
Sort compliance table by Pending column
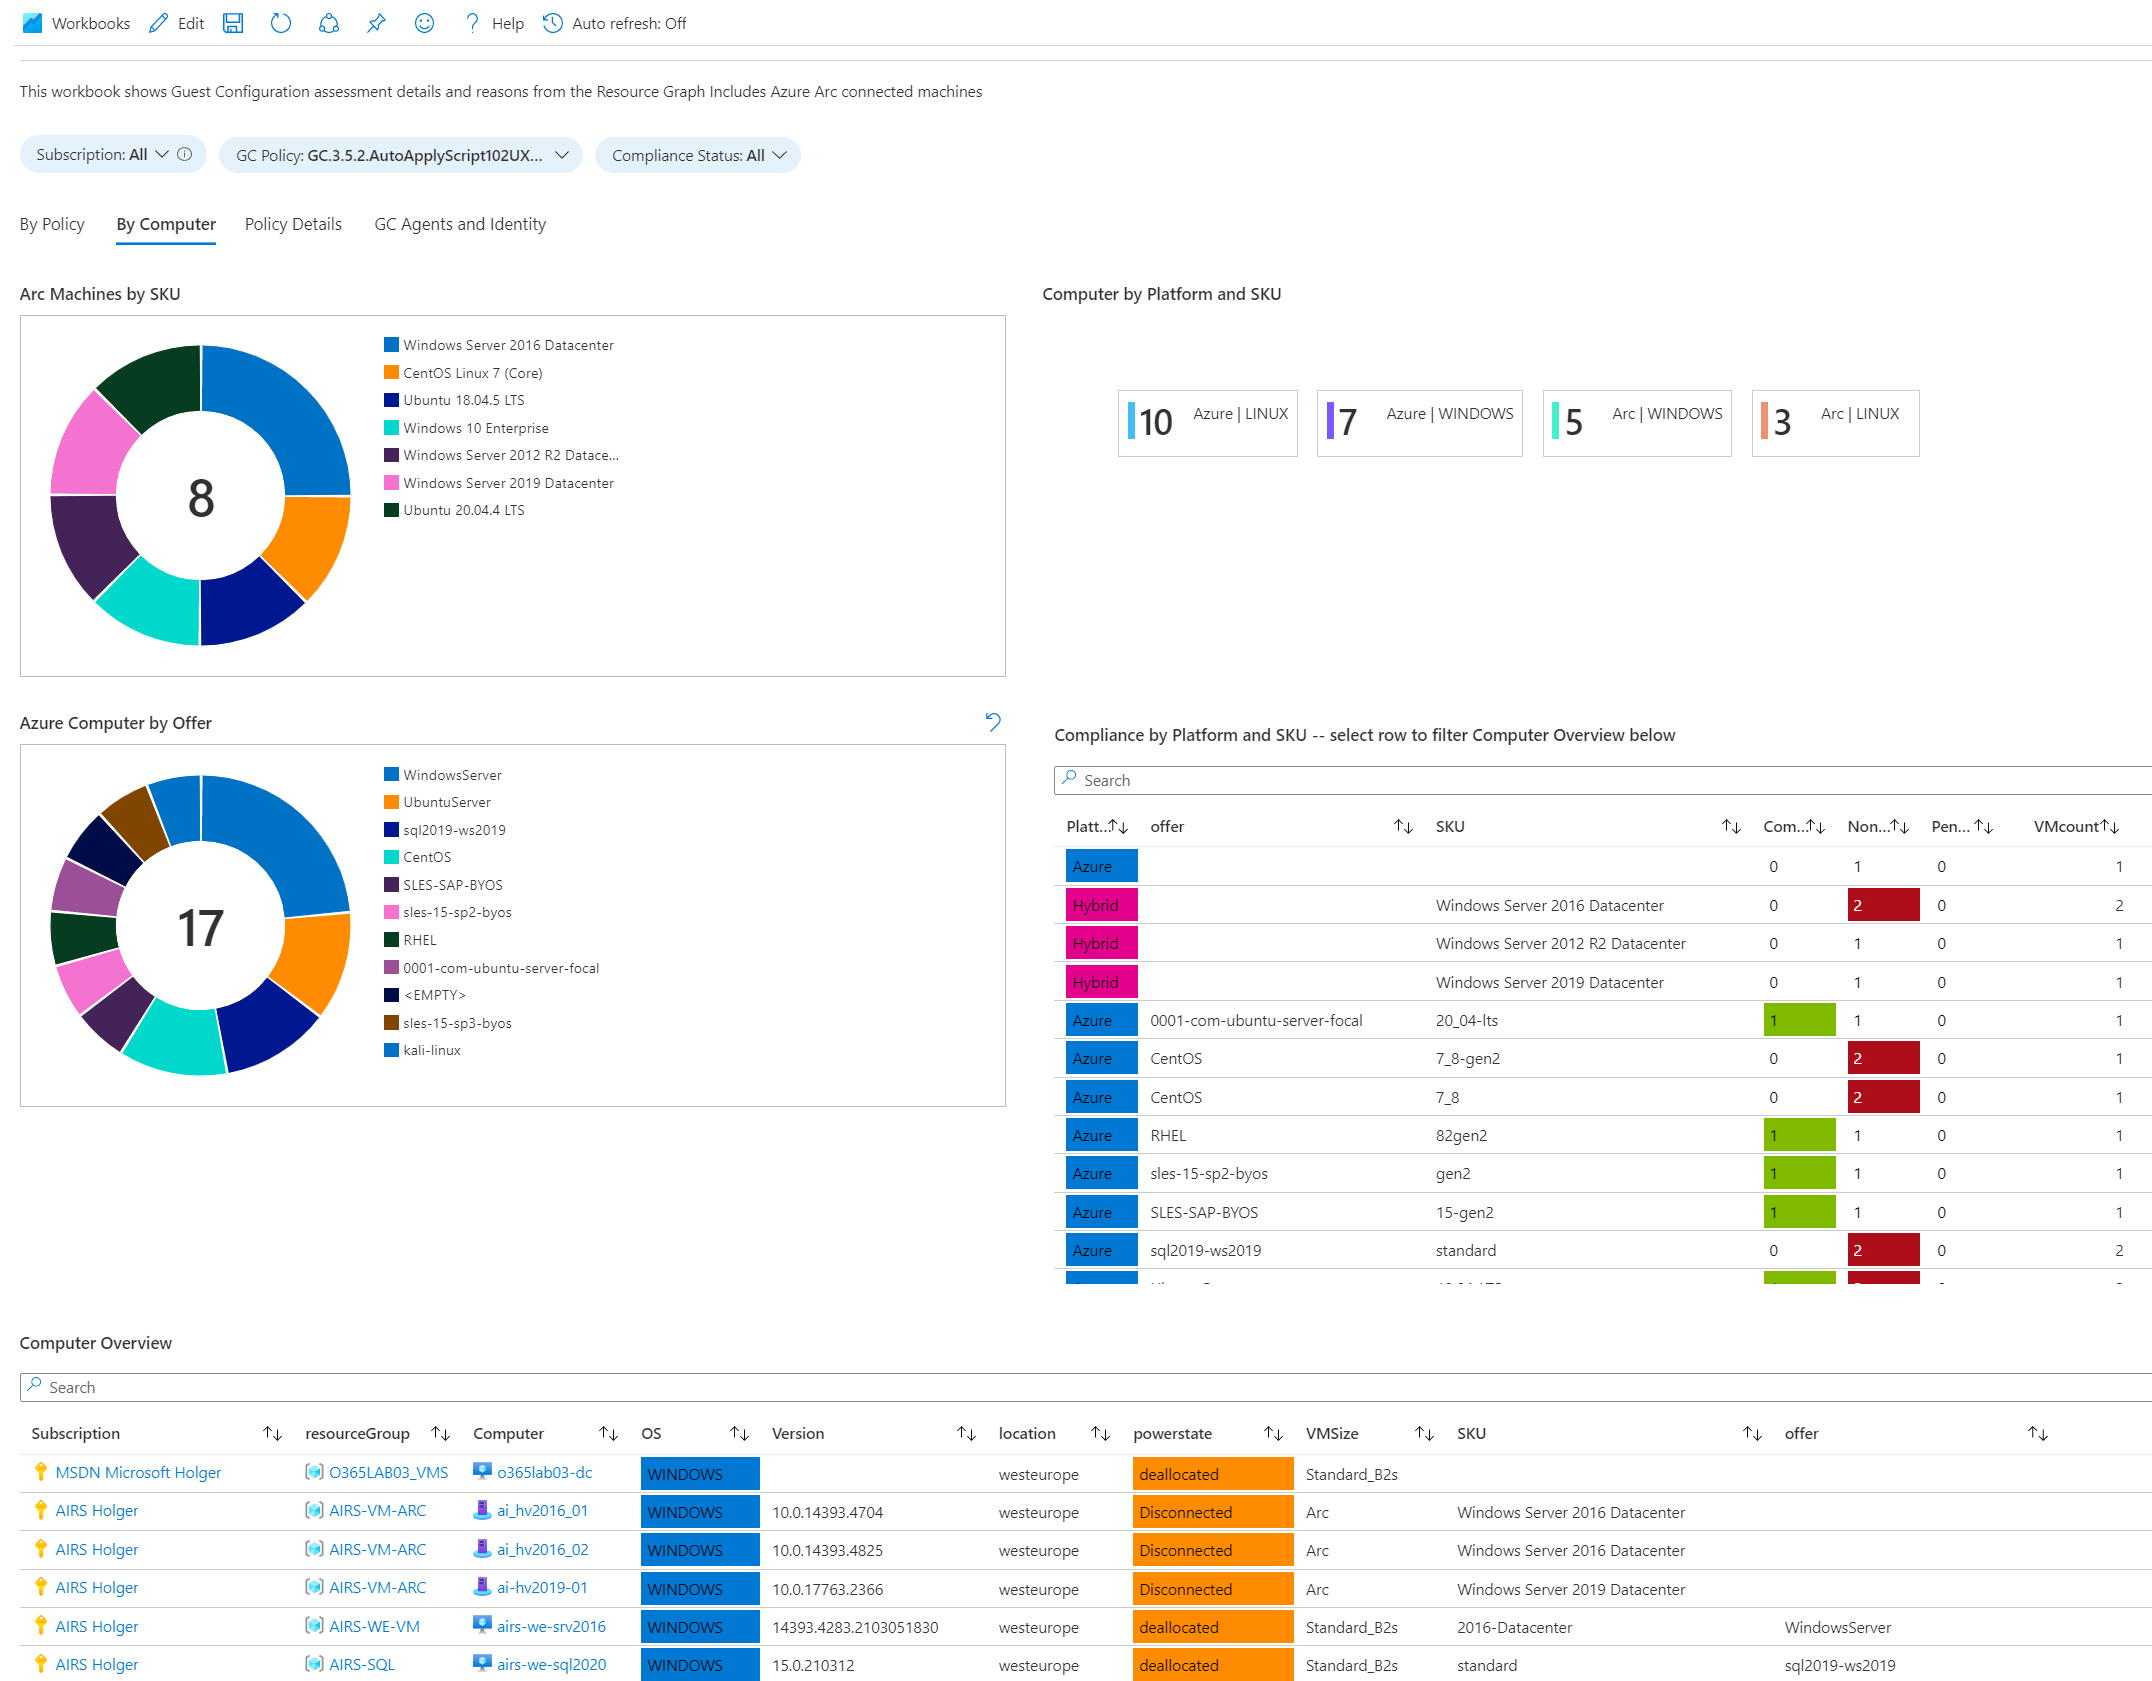pos(1983,826)
